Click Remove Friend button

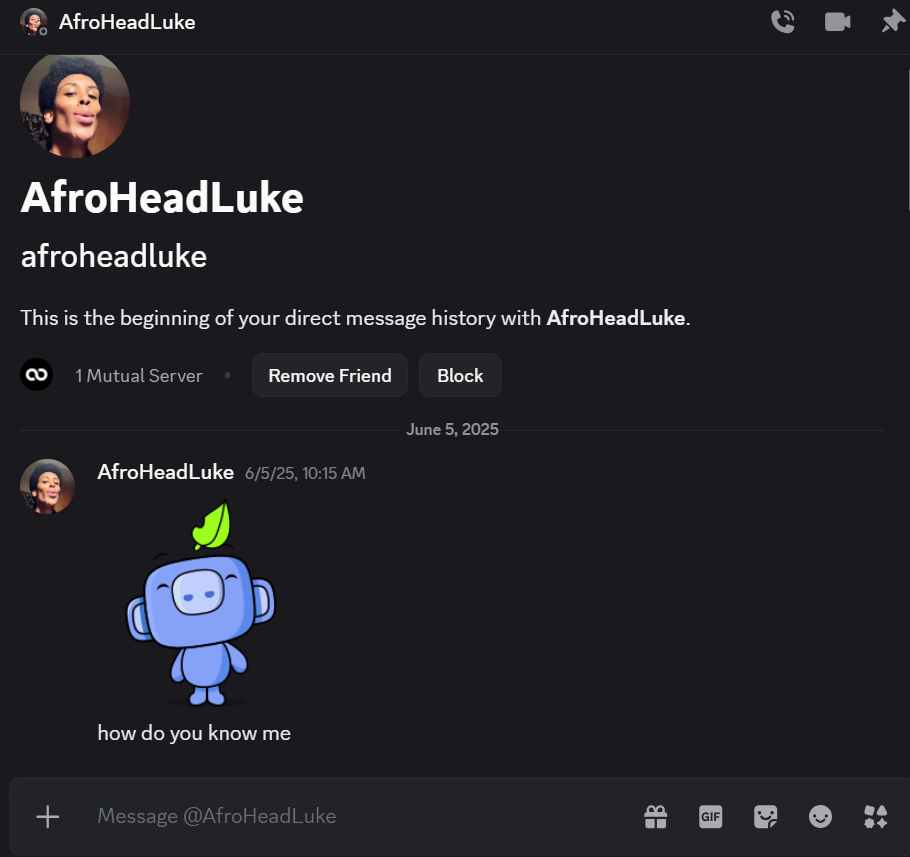[x=330, y=375]
